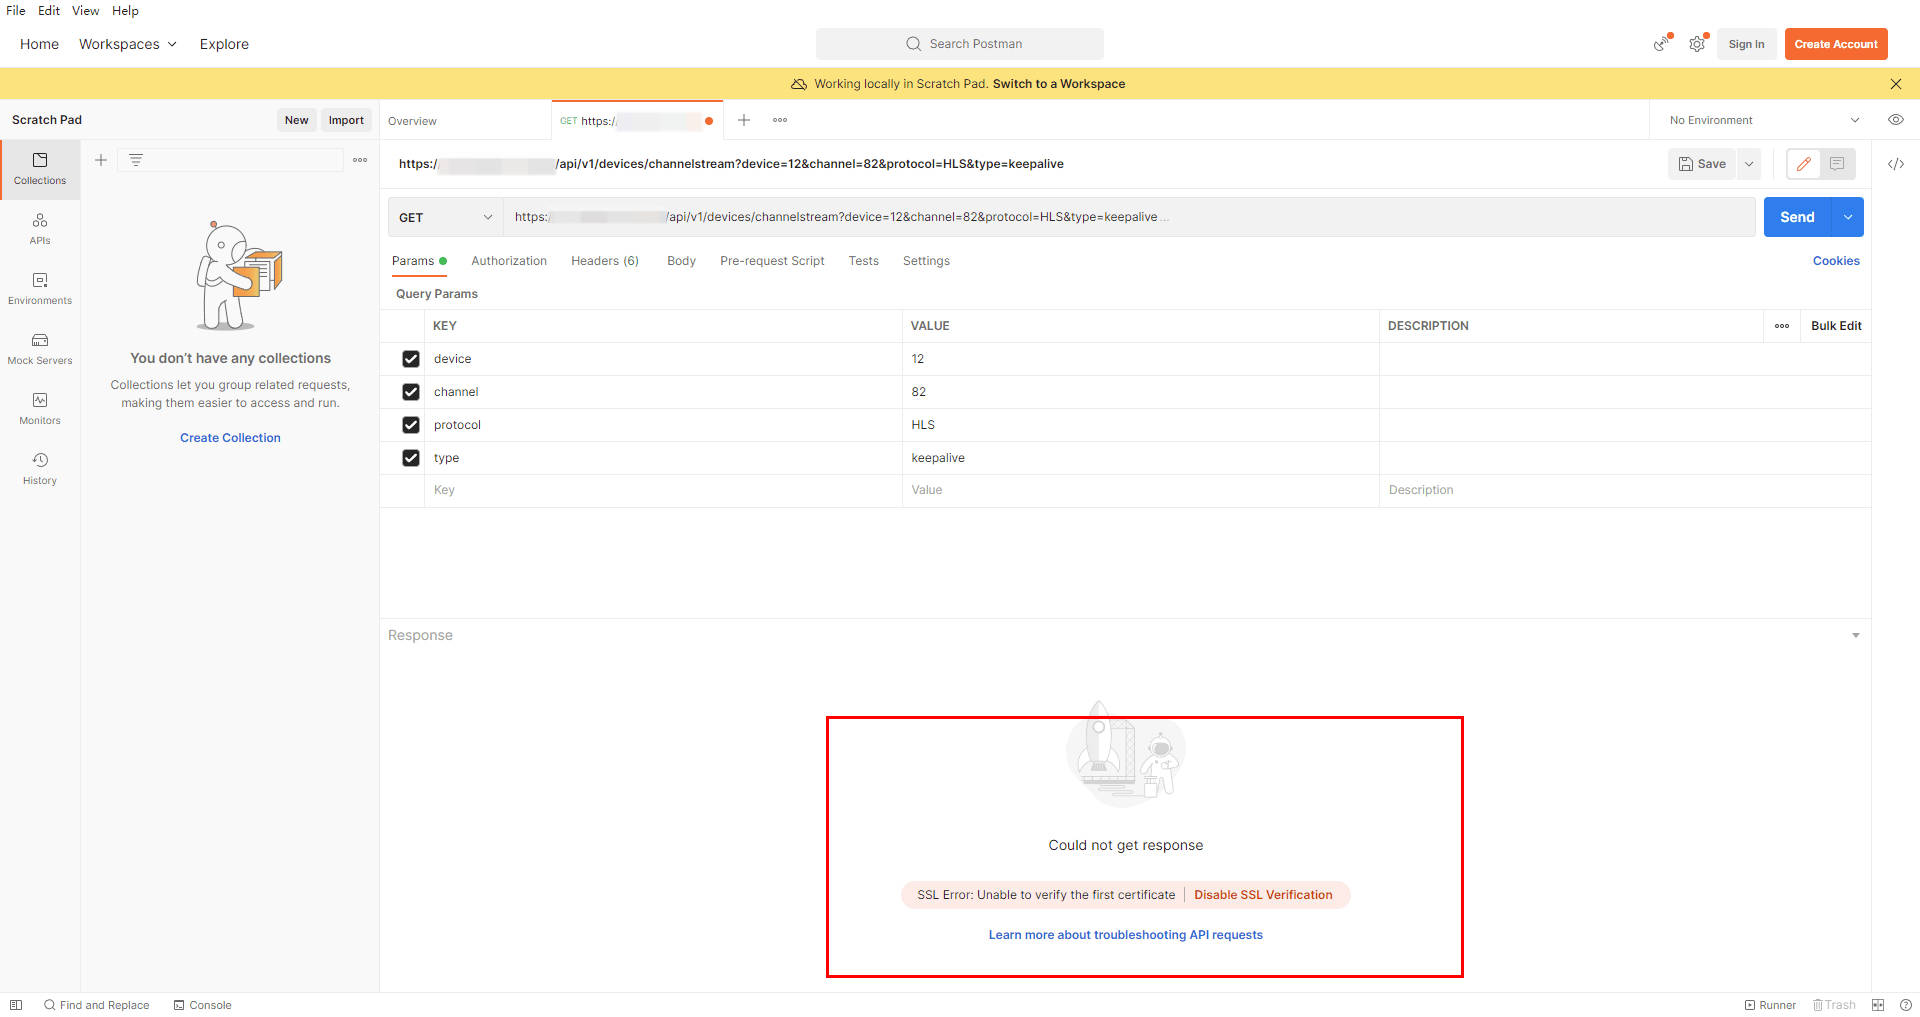Expand the Save options dropdown arrow
Viewport: 1920px width, 1017px height.
point(1749,164)
